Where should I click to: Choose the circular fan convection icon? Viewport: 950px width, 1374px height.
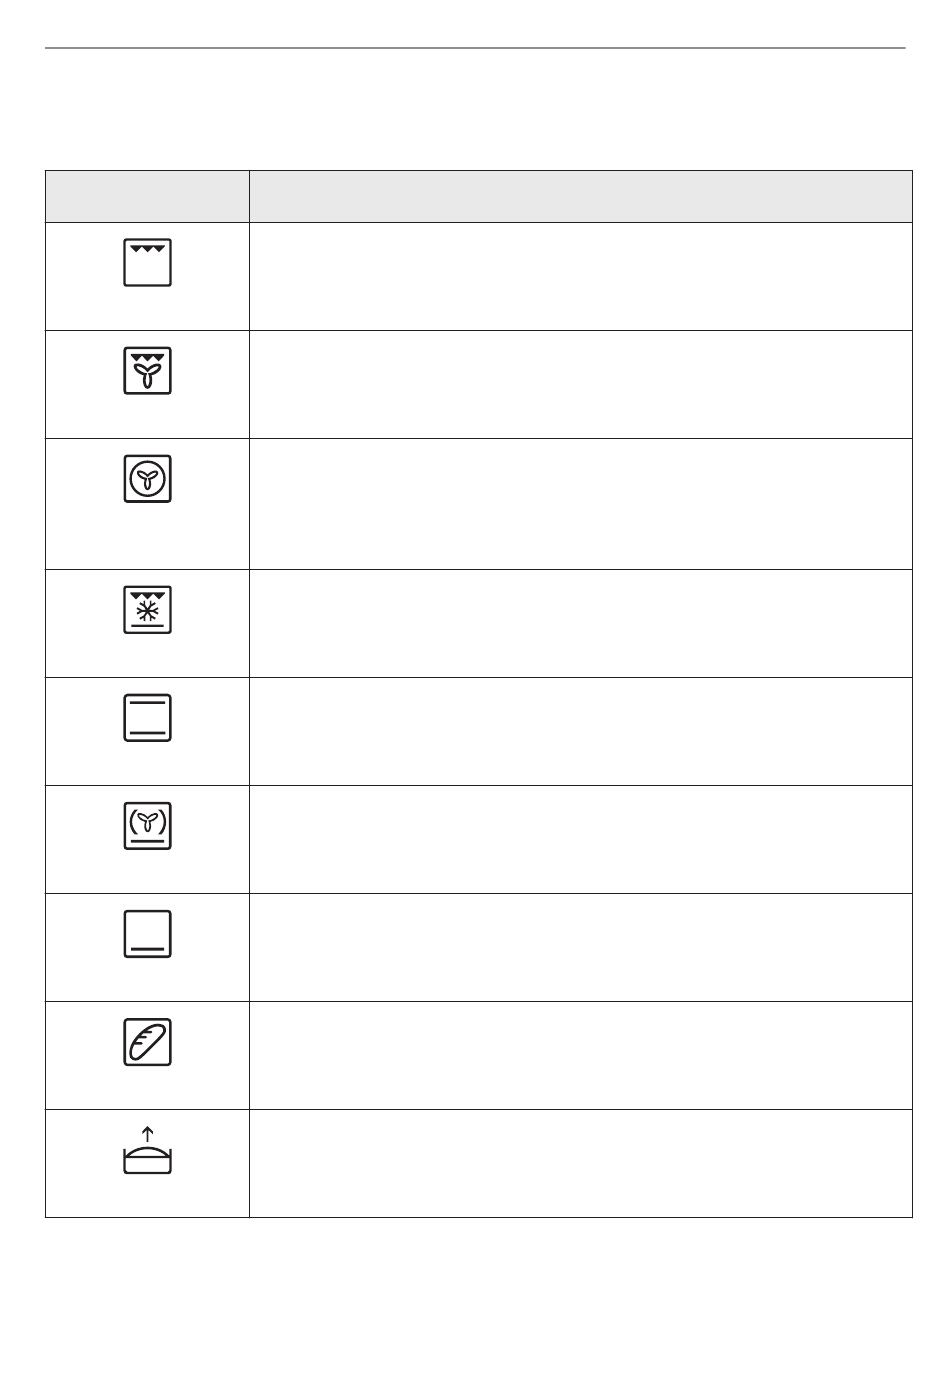click(x=147, y=478)
